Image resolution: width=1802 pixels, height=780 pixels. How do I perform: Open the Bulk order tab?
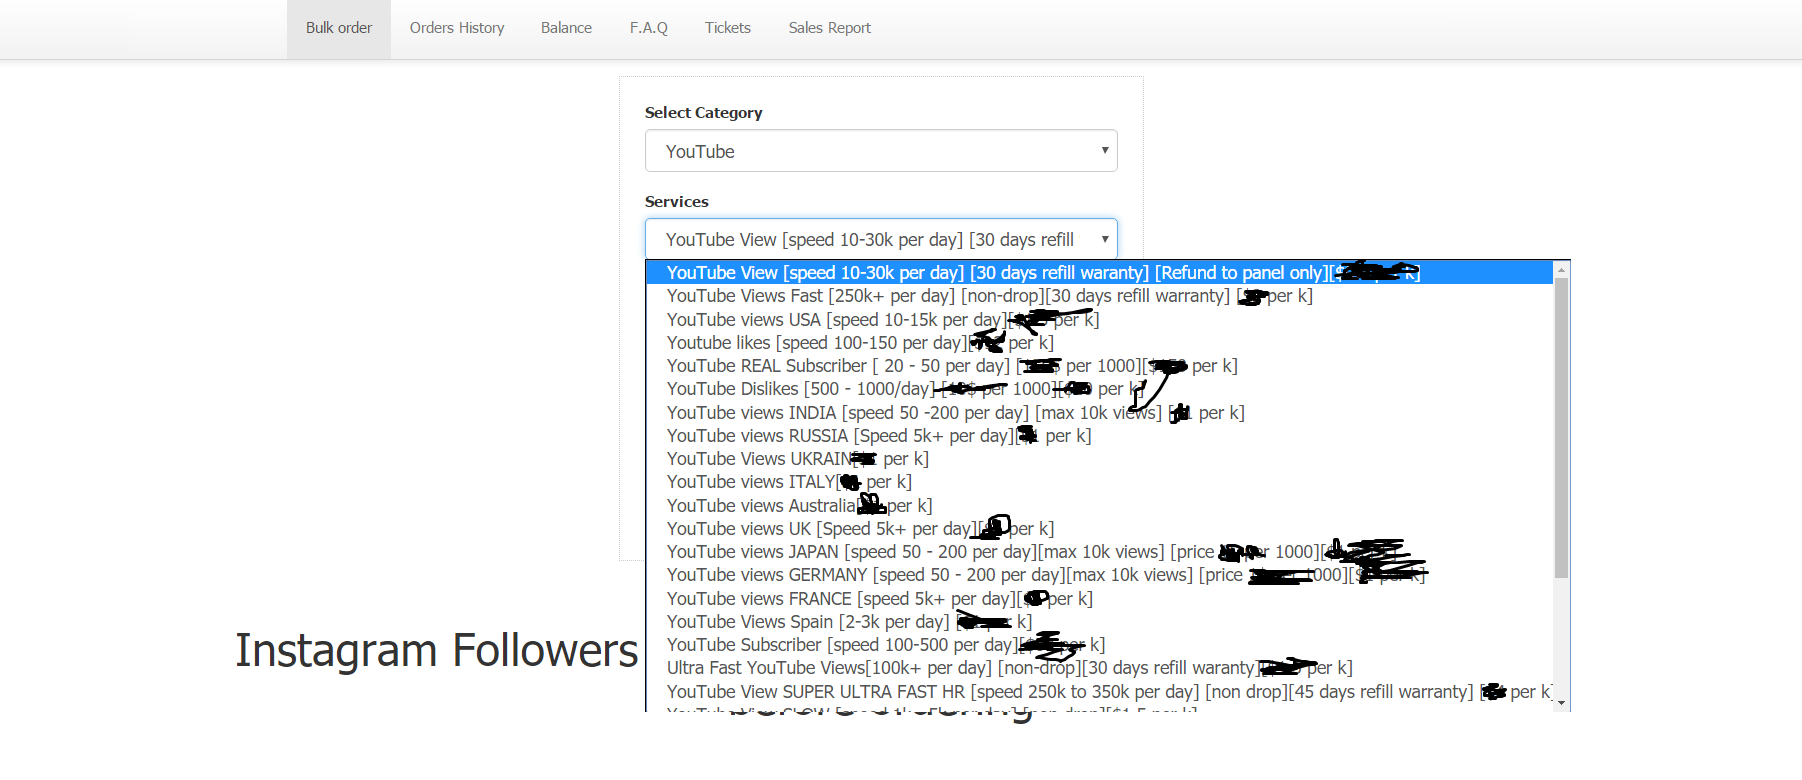[338, 28]
